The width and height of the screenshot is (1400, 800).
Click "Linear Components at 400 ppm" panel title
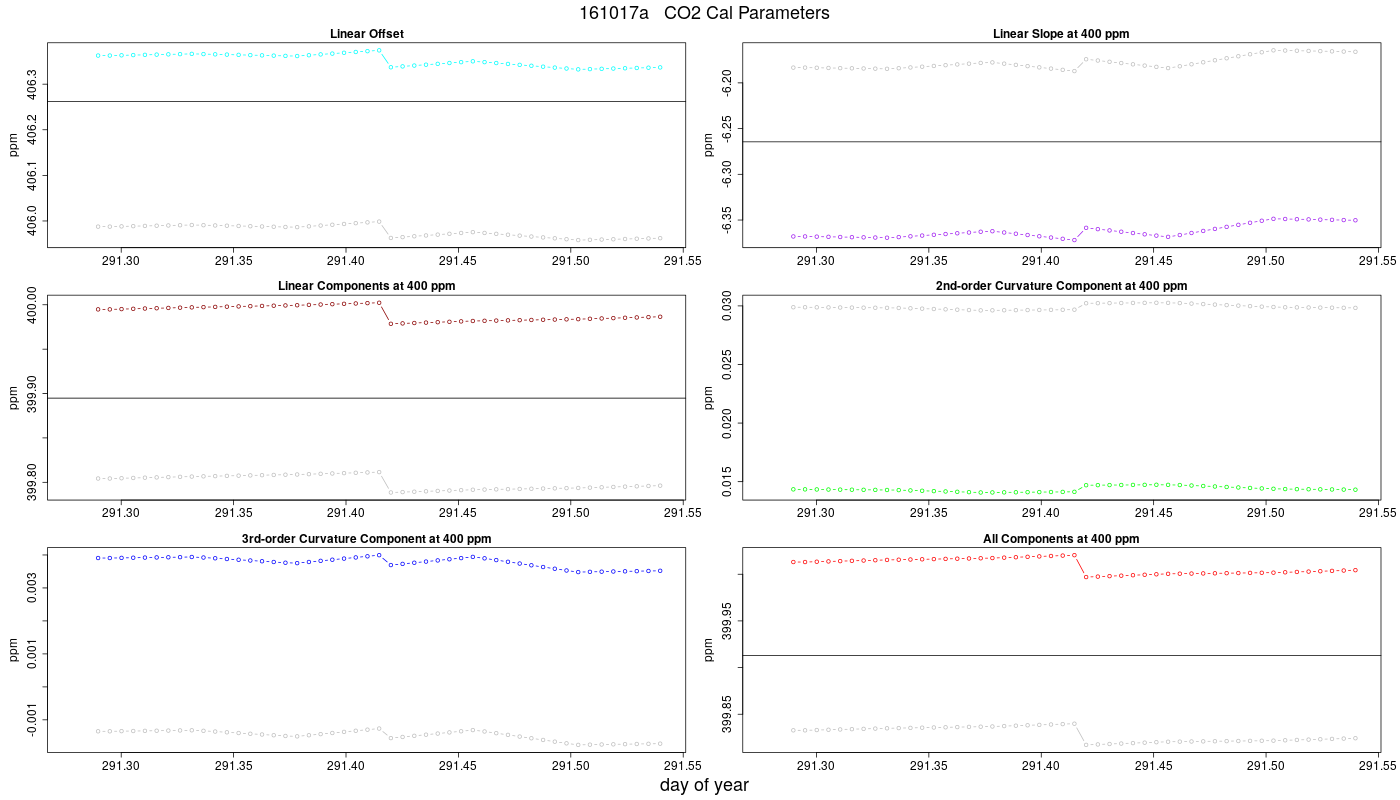pos(366,286)
